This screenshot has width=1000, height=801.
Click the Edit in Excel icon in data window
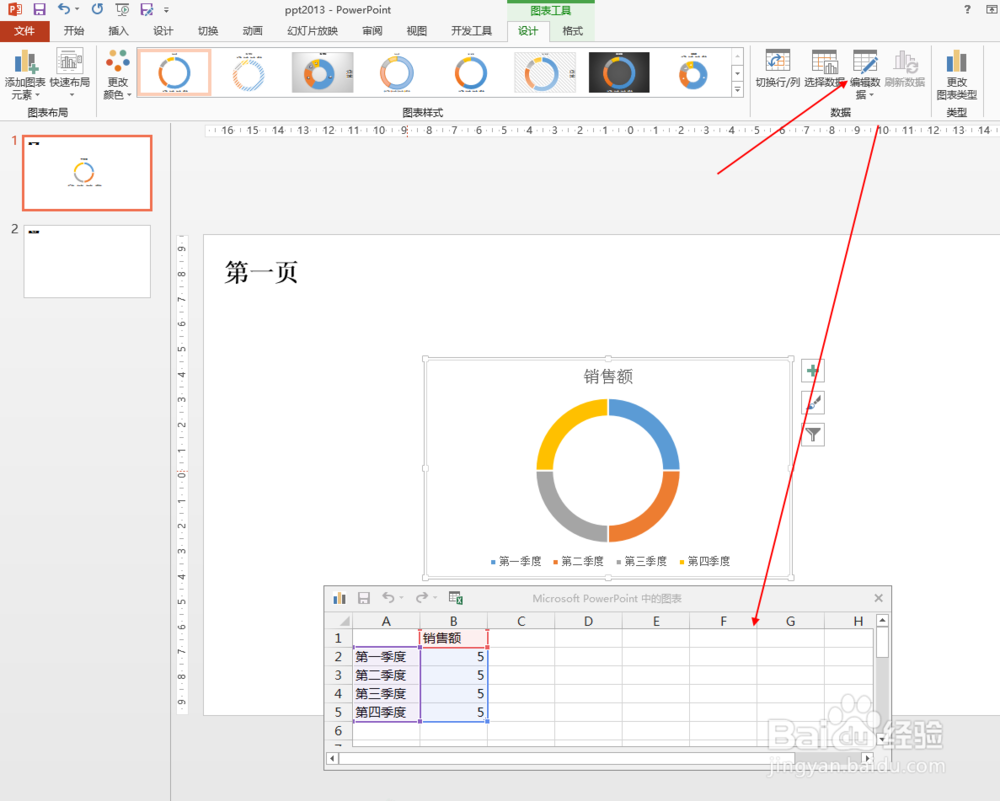[x=456, y=597]
